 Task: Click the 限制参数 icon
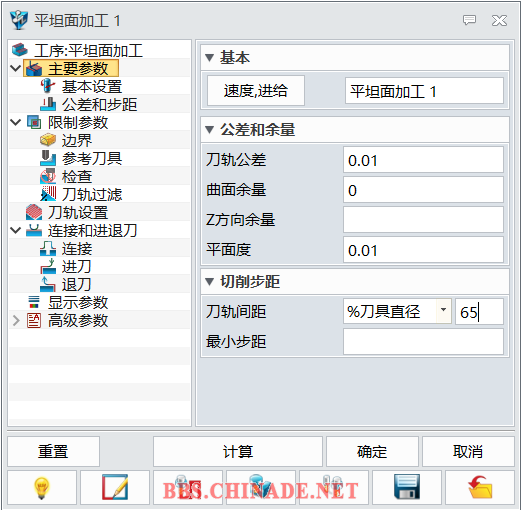(x=34, y=122)
